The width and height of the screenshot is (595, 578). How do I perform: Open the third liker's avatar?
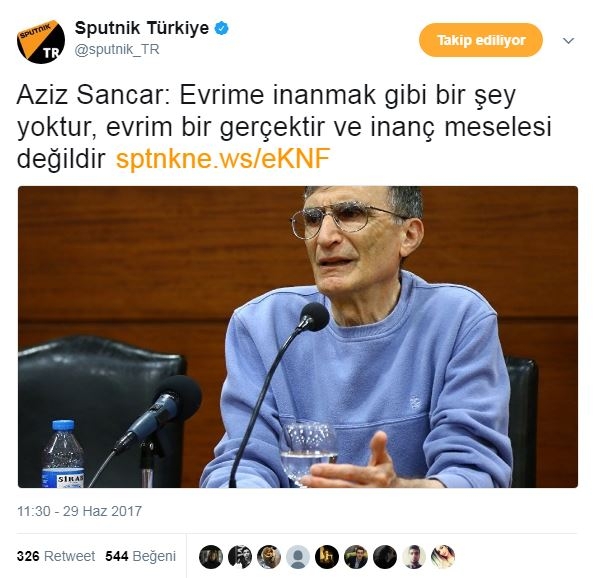269,557
